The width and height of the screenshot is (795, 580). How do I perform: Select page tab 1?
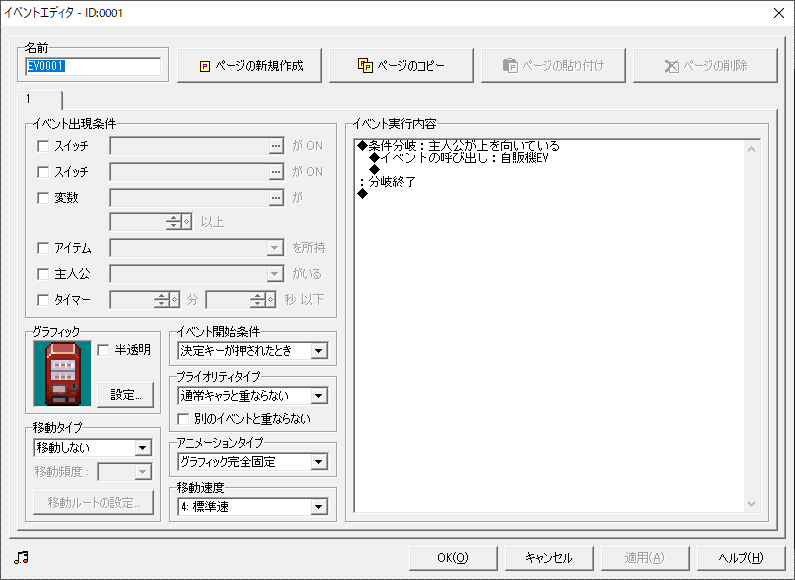click(40, 100)
